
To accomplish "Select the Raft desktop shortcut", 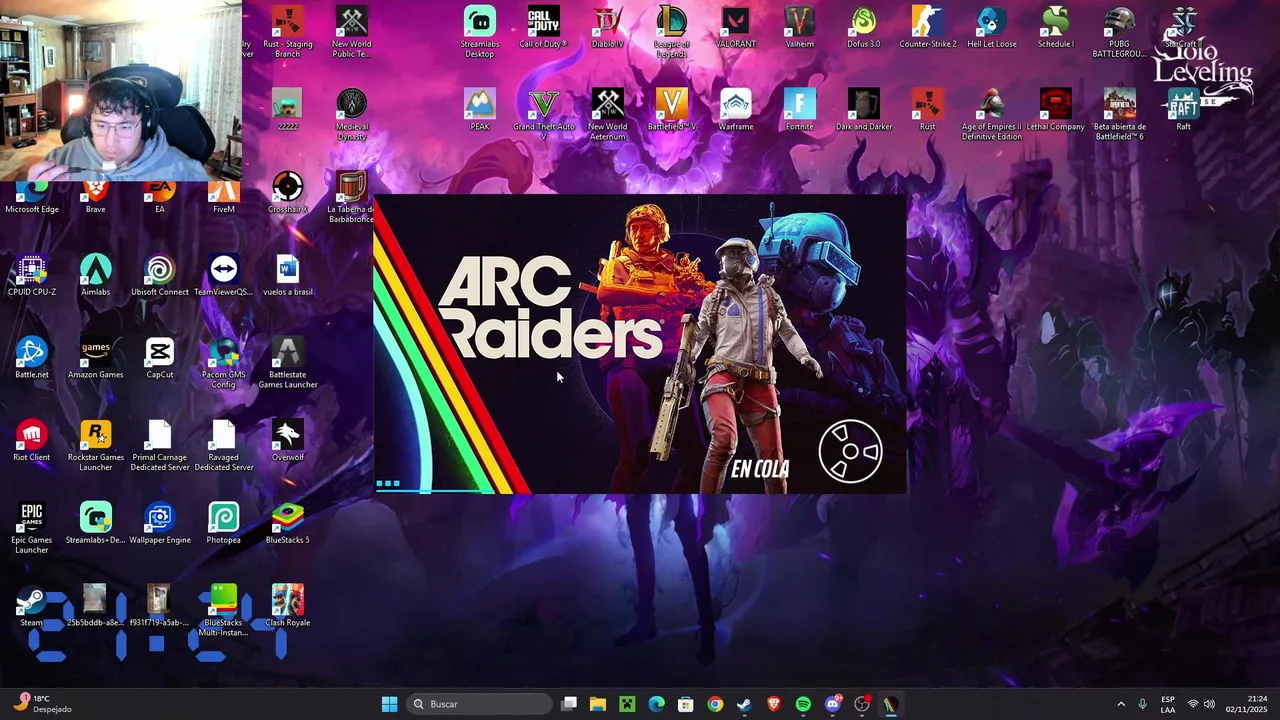I will coord(1184,110).
